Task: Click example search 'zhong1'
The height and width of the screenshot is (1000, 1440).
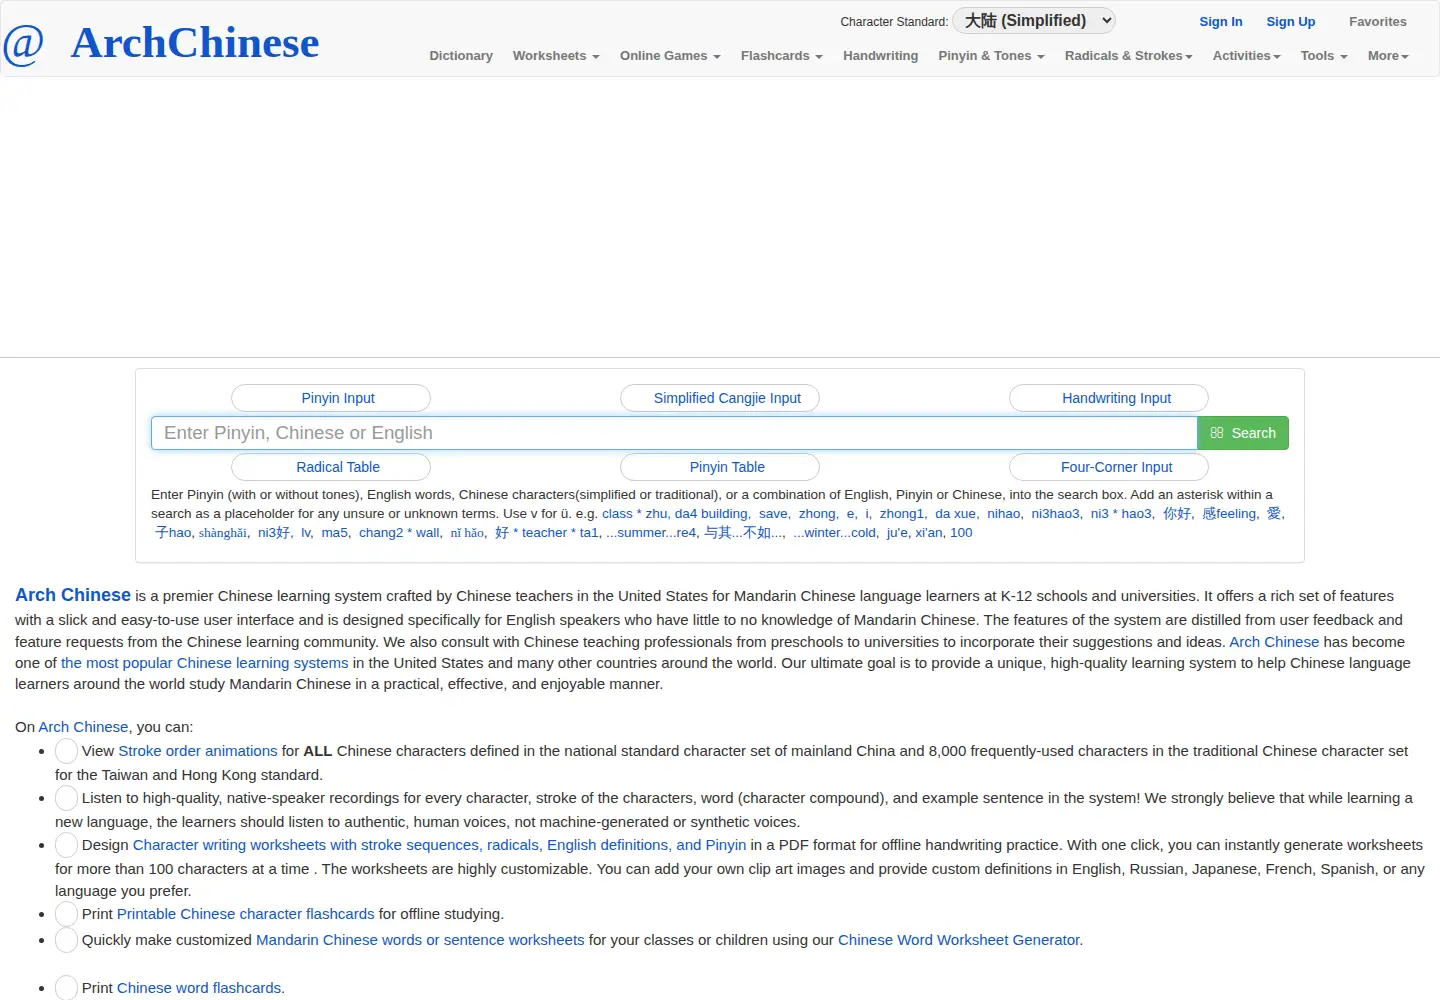Action: (x=902, y=514)
